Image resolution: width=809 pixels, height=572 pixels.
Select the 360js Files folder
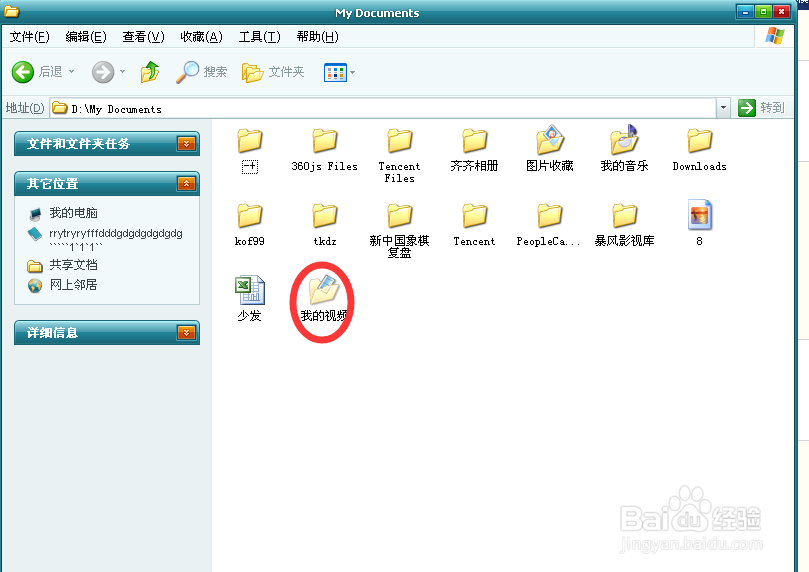click(x=325, y=150)
